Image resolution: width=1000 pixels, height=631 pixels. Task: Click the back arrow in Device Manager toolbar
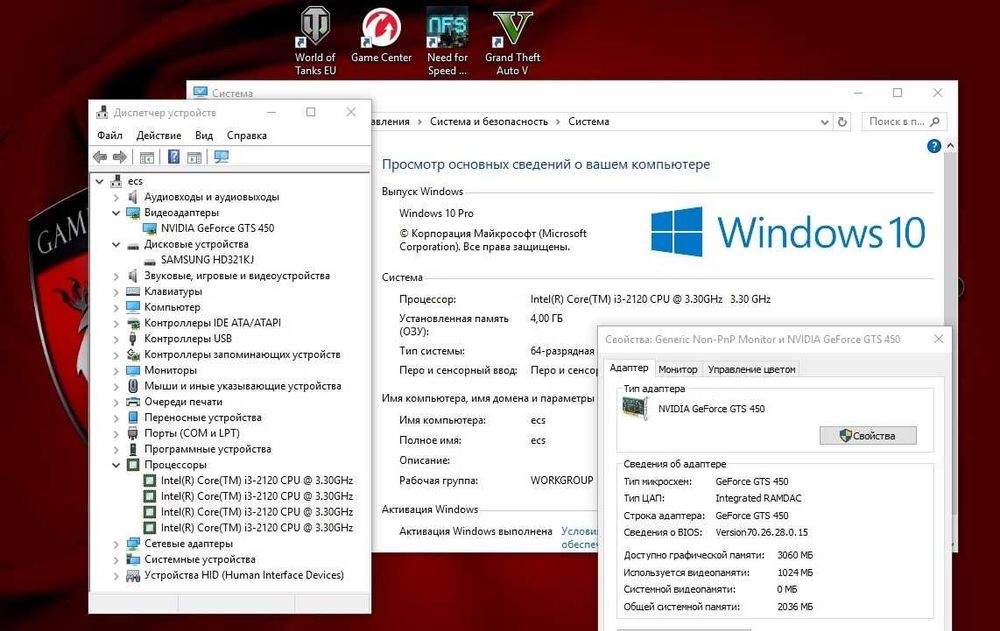tap(100, 157)
